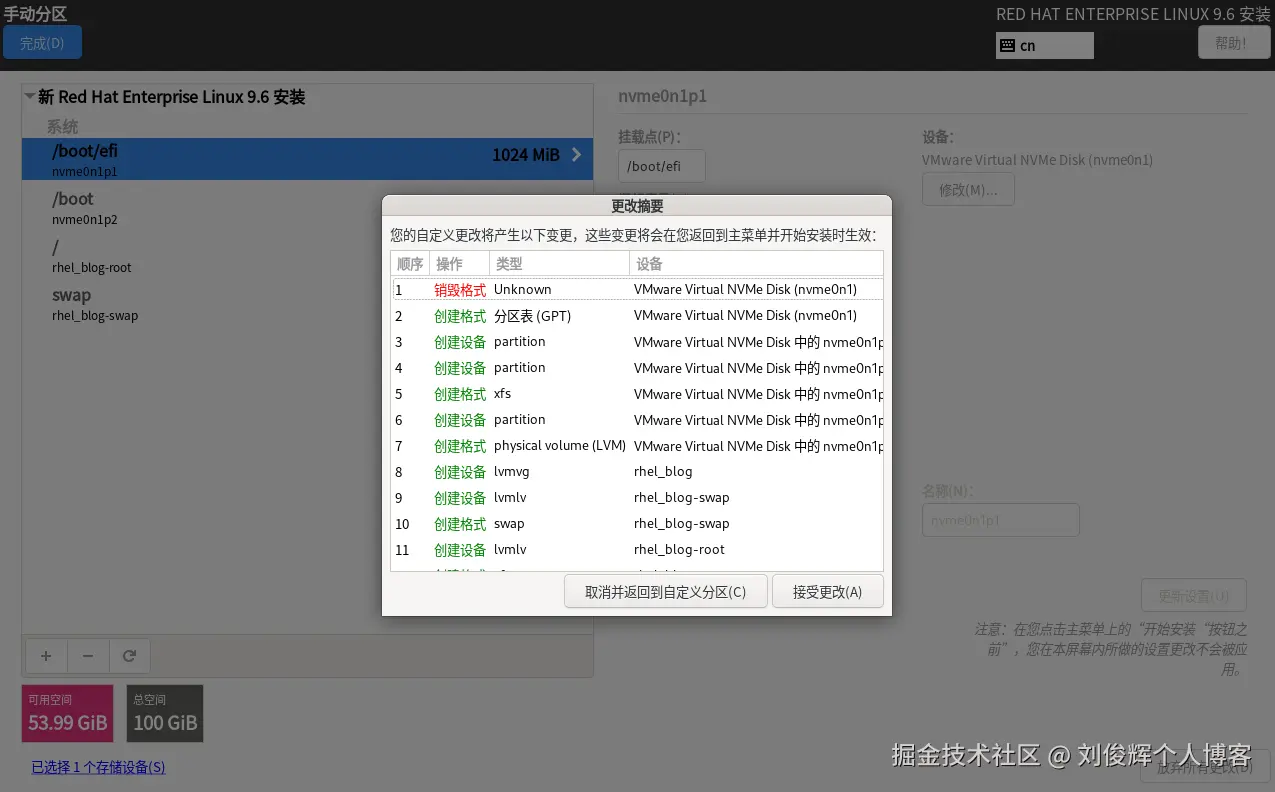Click the 操作 (action) column header
Image resolution: width=1275 pixels, height=792 pixels.
point(459,264)
